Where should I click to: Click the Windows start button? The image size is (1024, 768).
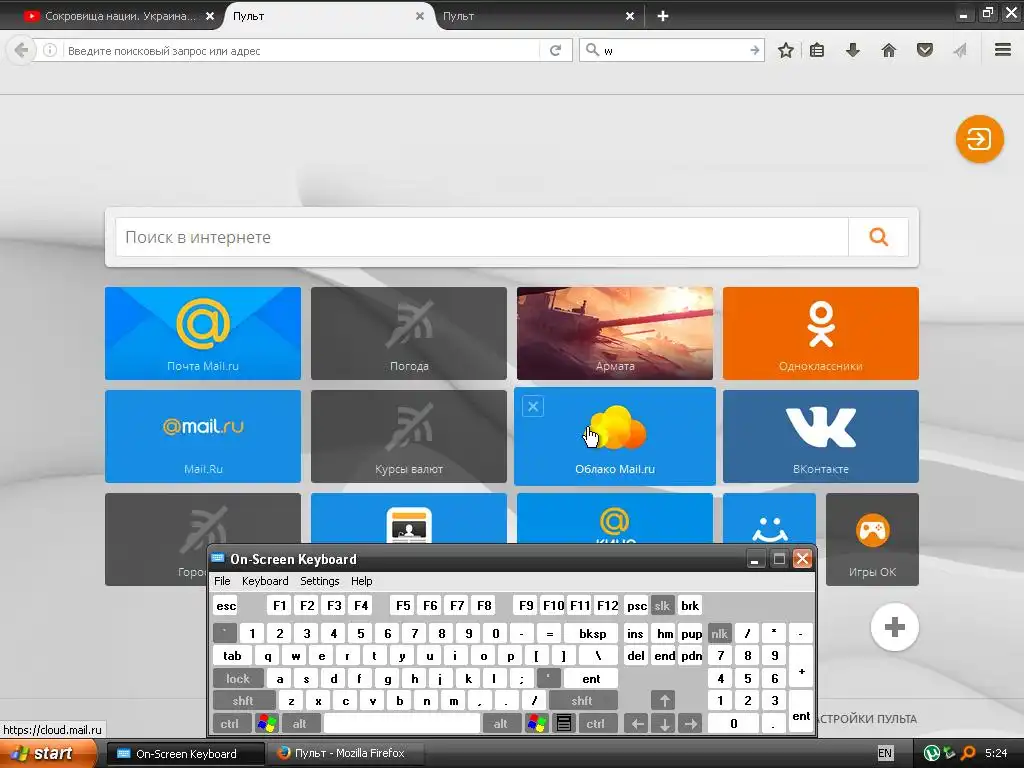pos(49,754)
